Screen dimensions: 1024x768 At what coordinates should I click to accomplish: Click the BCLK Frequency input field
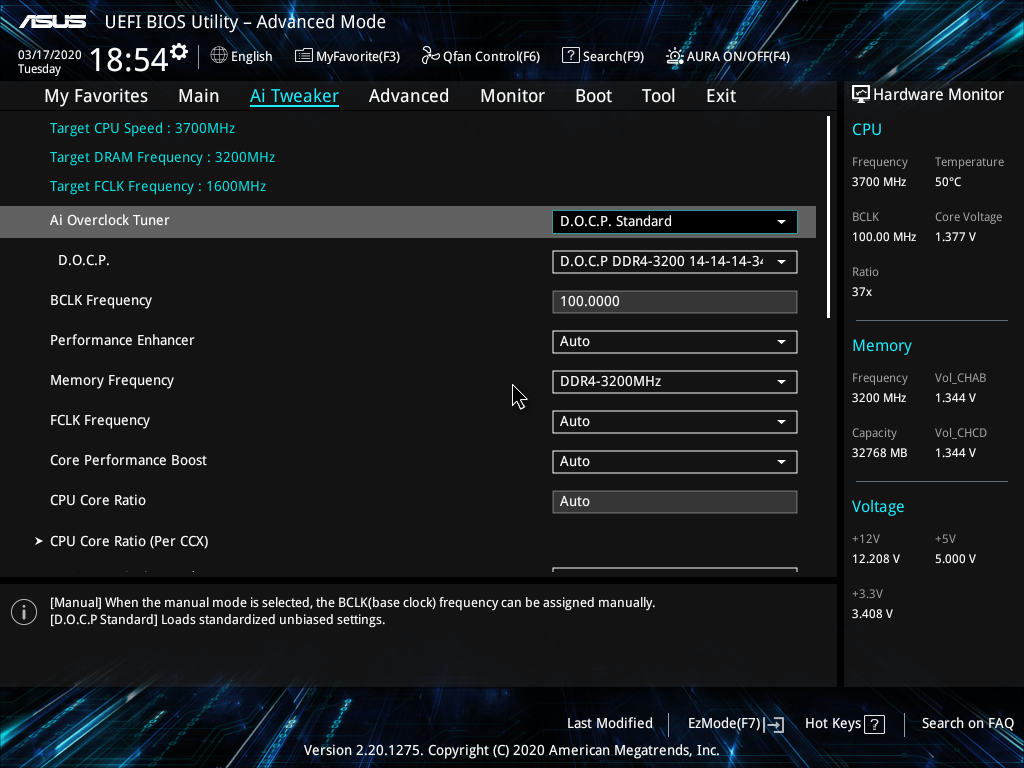[x=675, y=302]
